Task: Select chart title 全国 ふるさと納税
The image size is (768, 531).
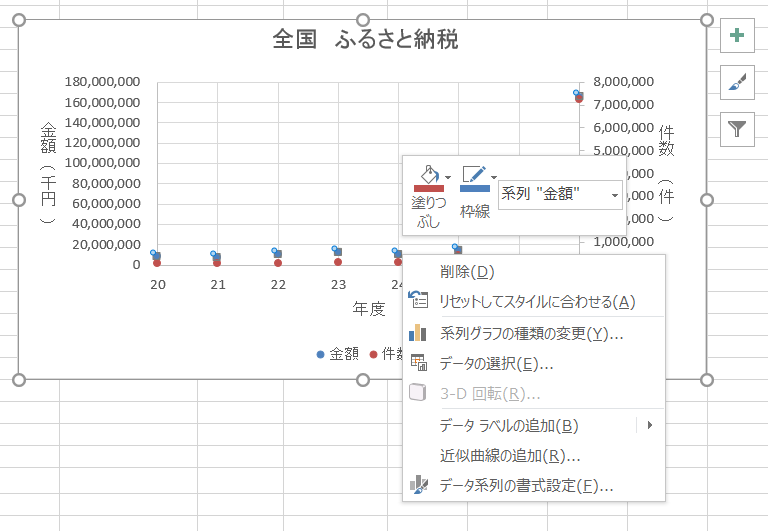Action: point(365,39)
